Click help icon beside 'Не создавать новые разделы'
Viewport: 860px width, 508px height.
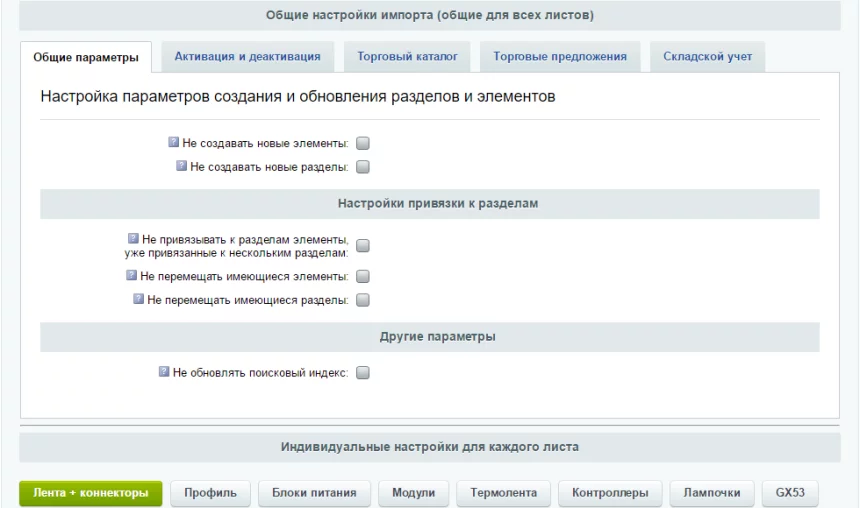pos(182,166)
